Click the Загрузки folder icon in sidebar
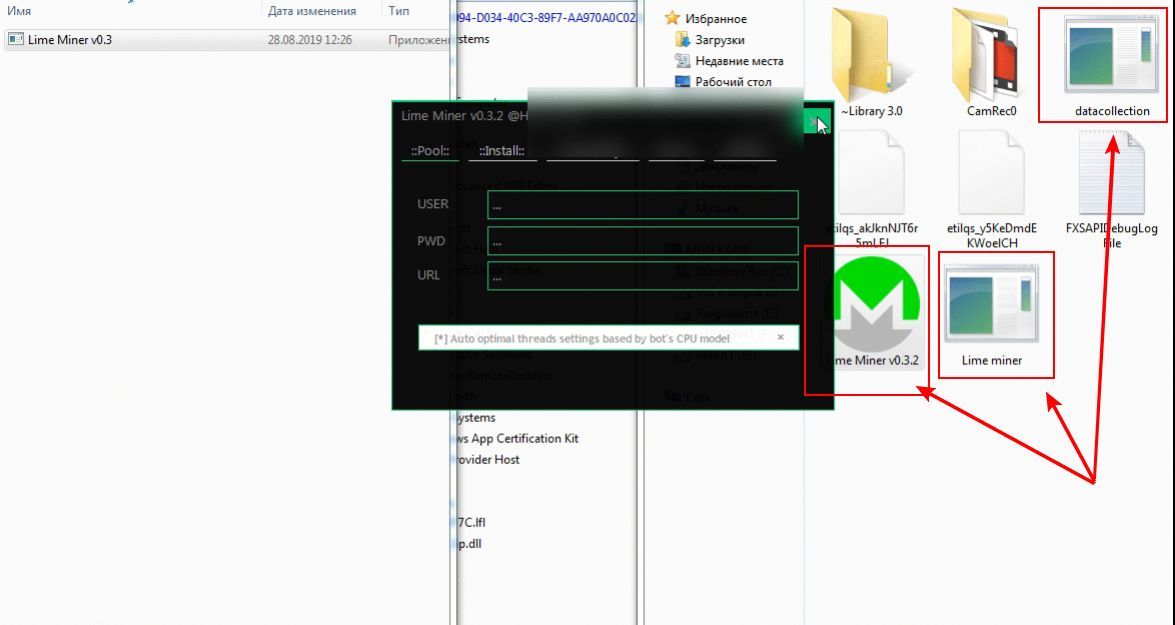The width and height of the screenshot is (1175, 625). [x=681, y=39]
